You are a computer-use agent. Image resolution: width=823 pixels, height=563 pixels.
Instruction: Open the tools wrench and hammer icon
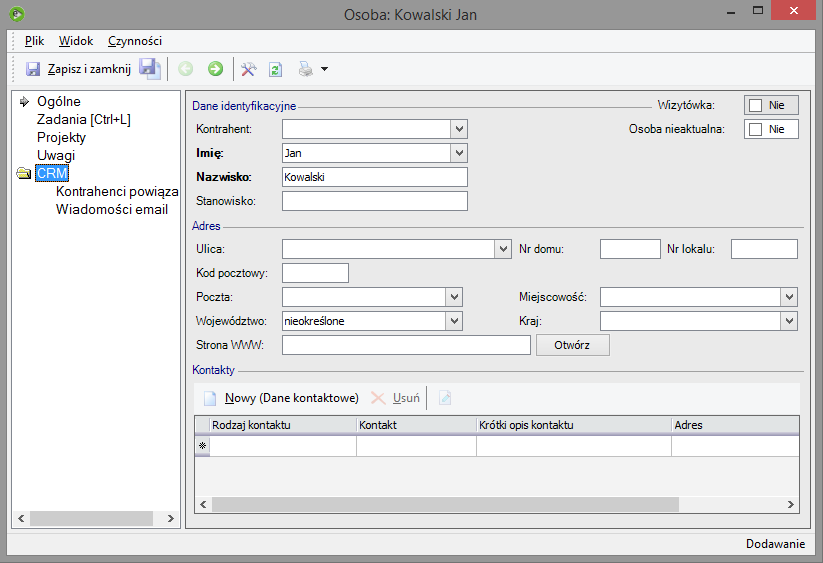tap(248, 69)
